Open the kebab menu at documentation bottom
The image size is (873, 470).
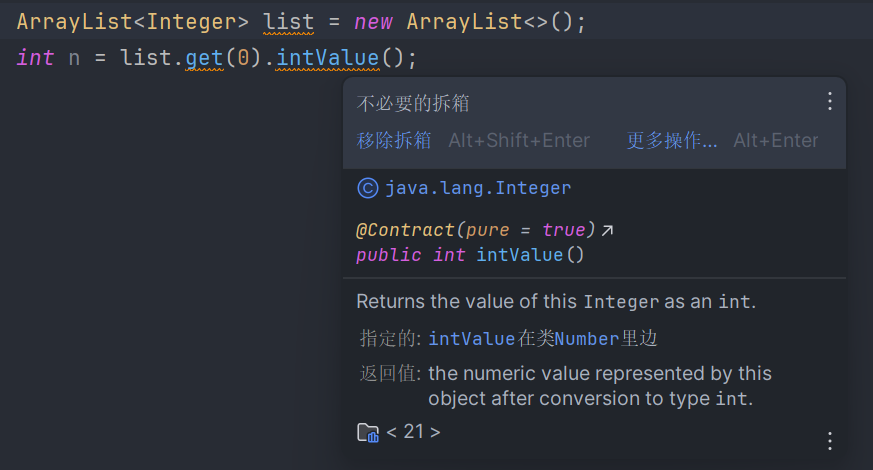click(x=829, y=441)
